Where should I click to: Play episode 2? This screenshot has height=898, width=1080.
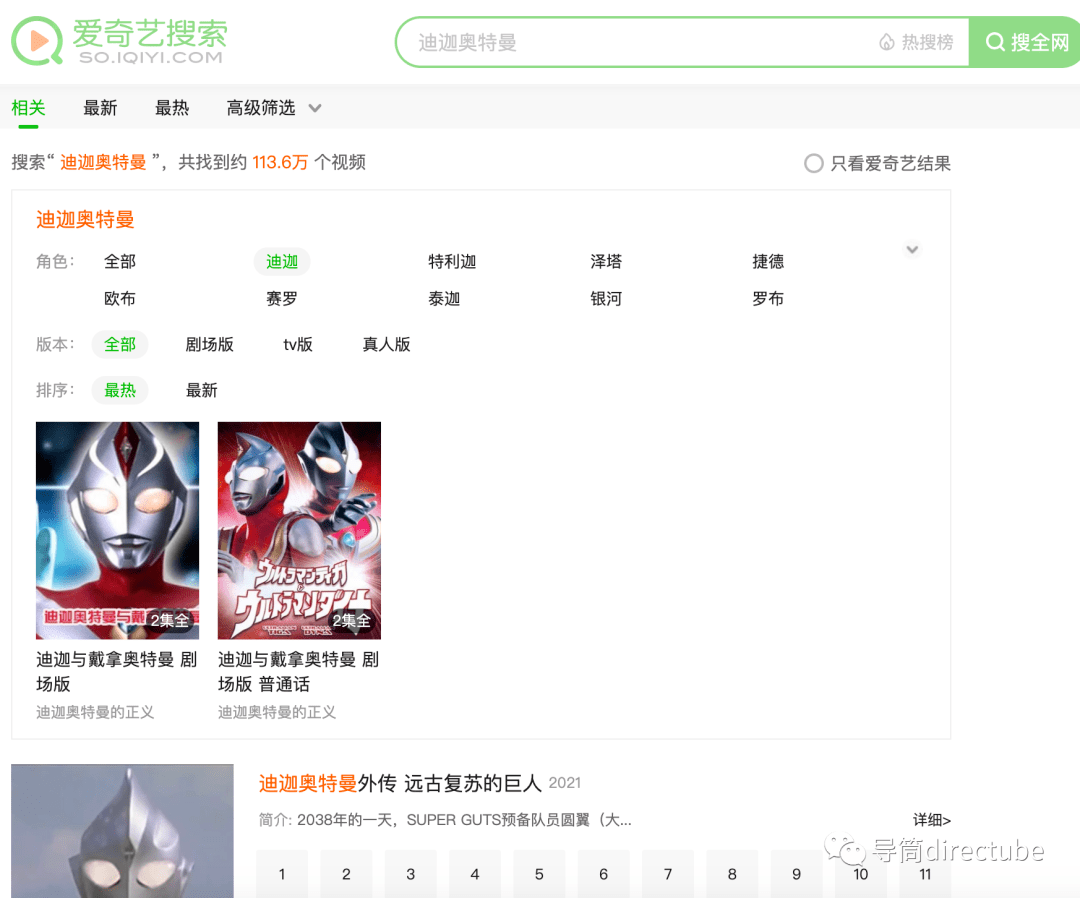[346, 874]
